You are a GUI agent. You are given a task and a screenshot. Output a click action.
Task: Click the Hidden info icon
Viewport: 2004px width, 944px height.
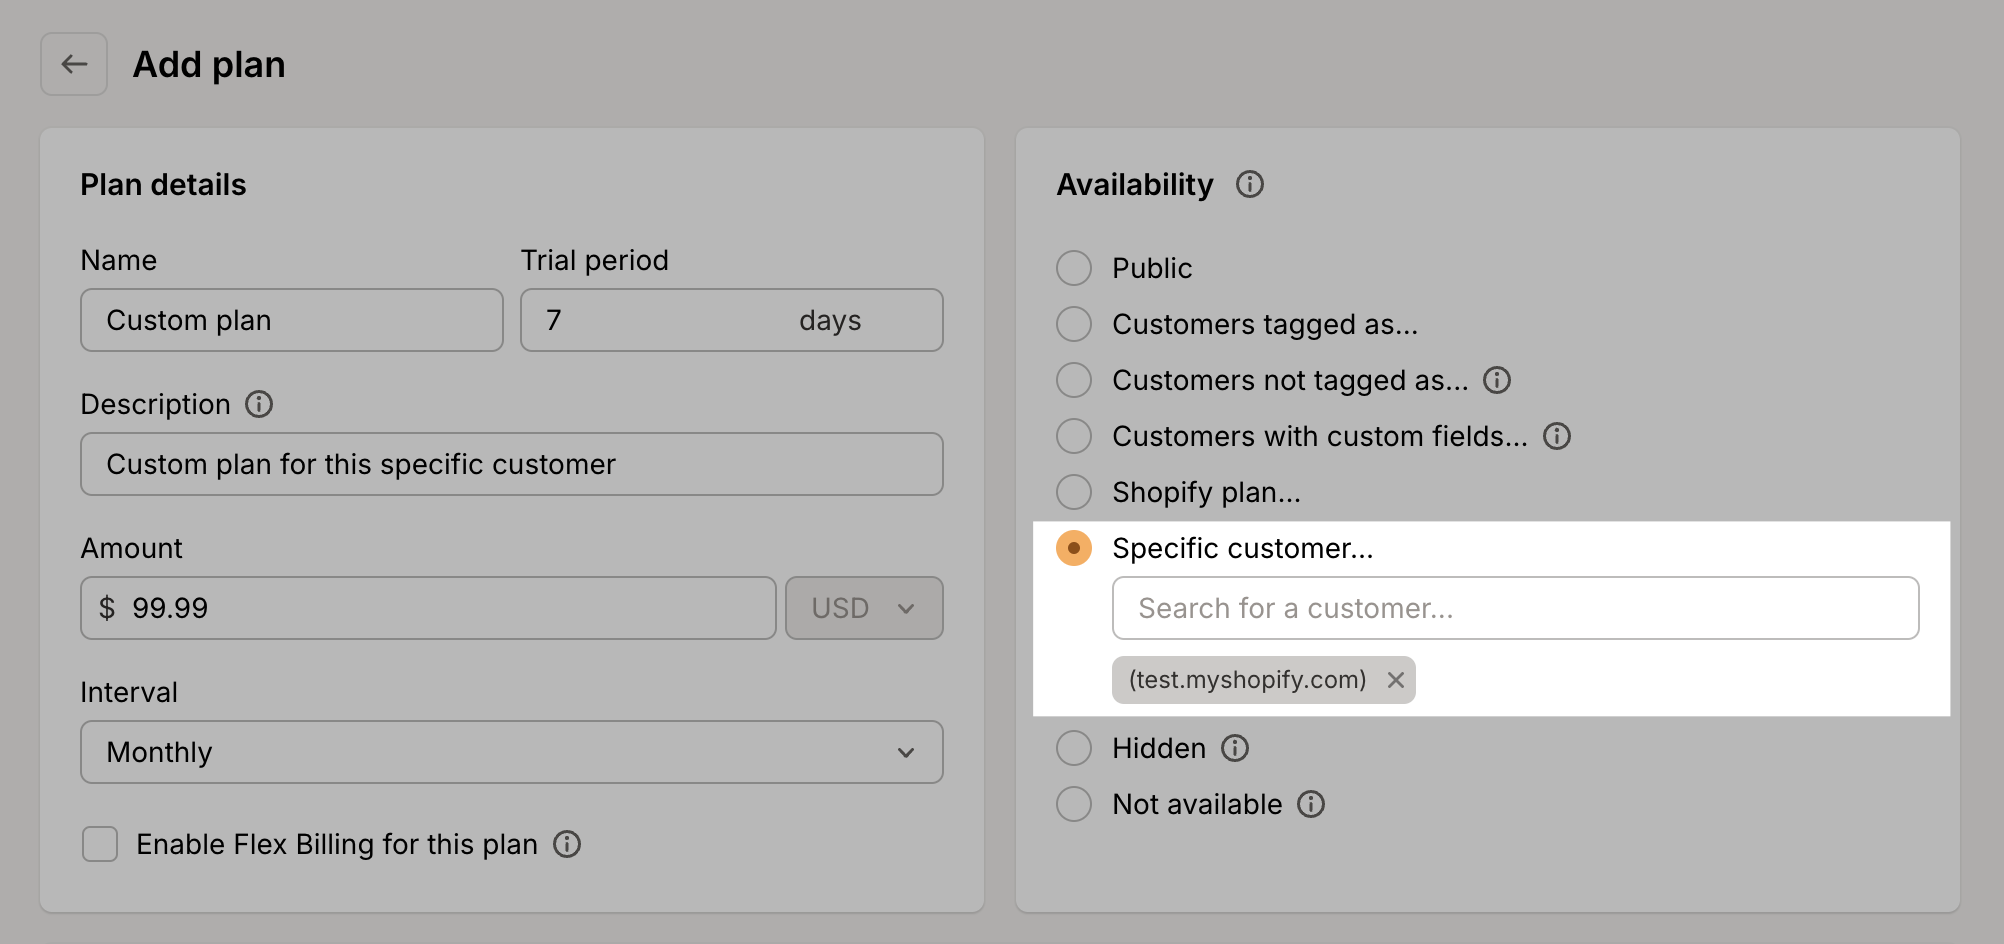(x=1235, y=747)
